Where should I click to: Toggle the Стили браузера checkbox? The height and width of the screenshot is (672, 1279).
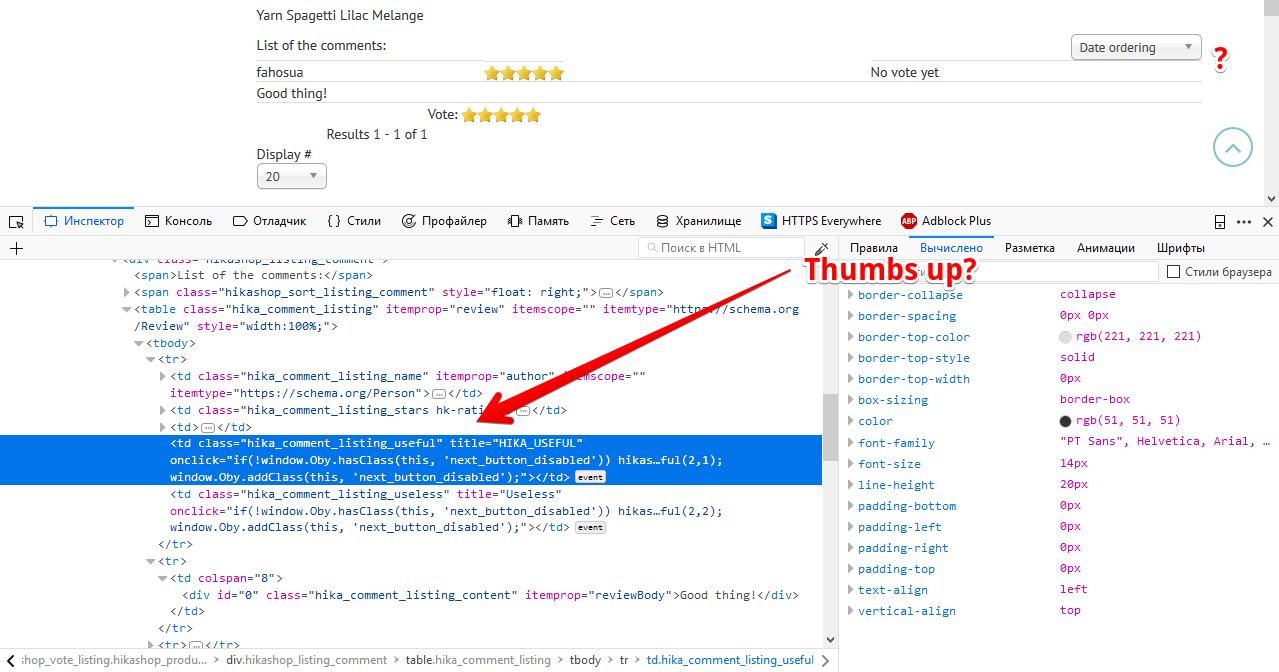[x=1174, y=272]
